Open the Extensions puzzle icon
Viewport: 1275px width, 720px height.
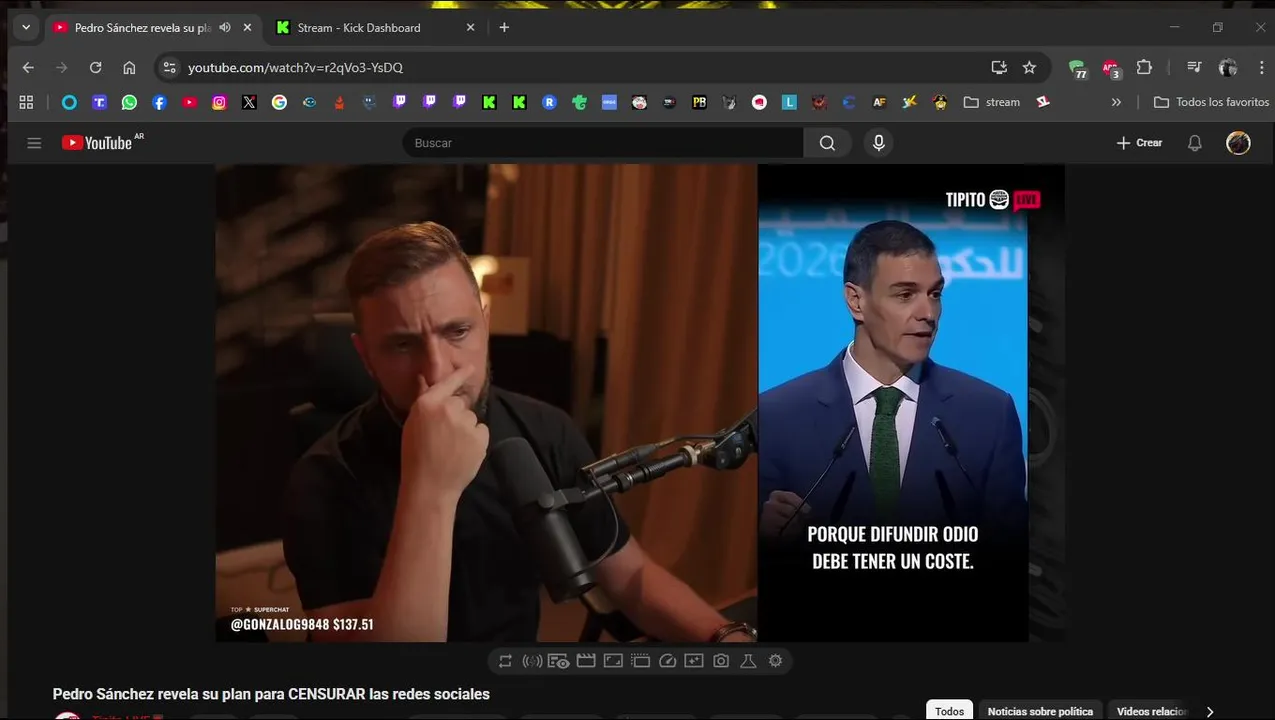click(x=1144, y=67)
